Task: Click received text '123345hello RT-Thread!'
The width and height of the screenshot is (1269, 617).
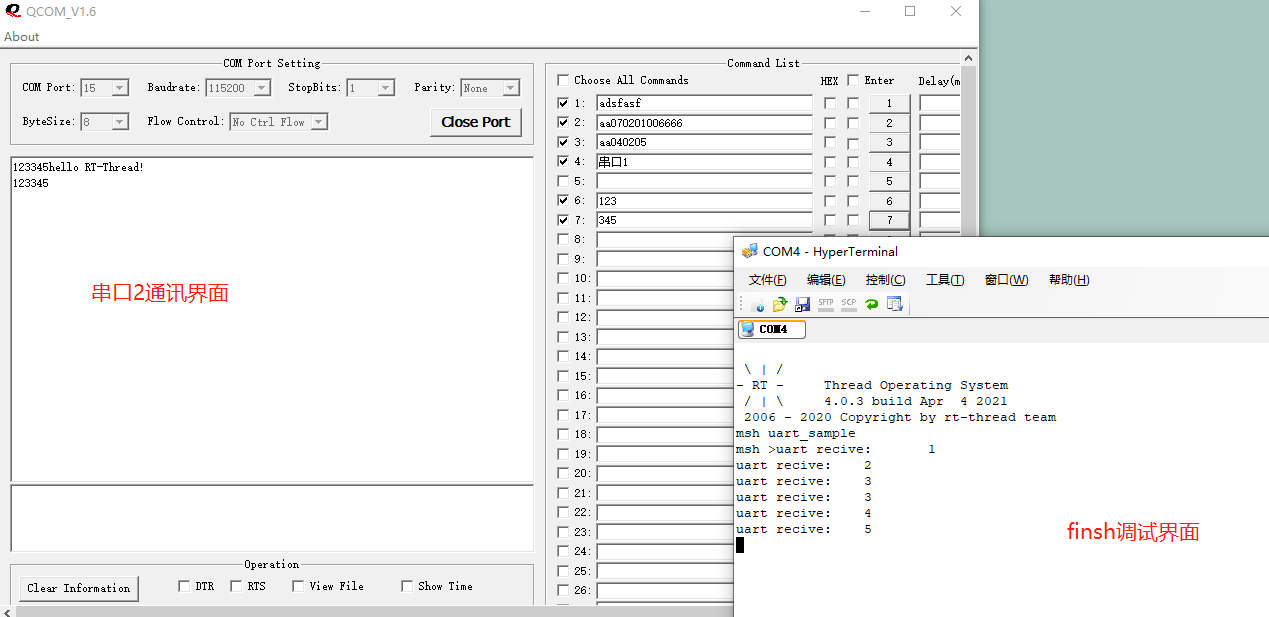Action: point(78,167)
